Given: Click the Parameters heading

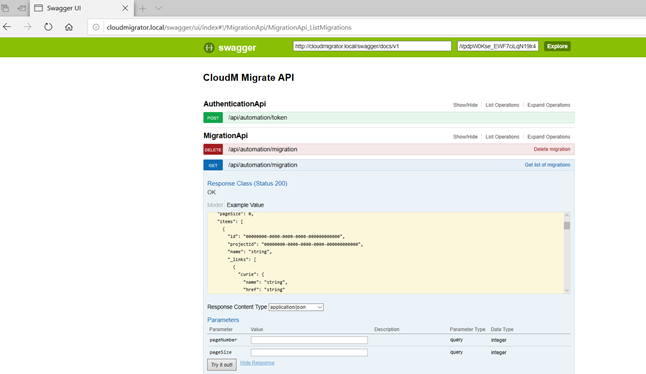Looking at the screenshot, I should [223, 320].
